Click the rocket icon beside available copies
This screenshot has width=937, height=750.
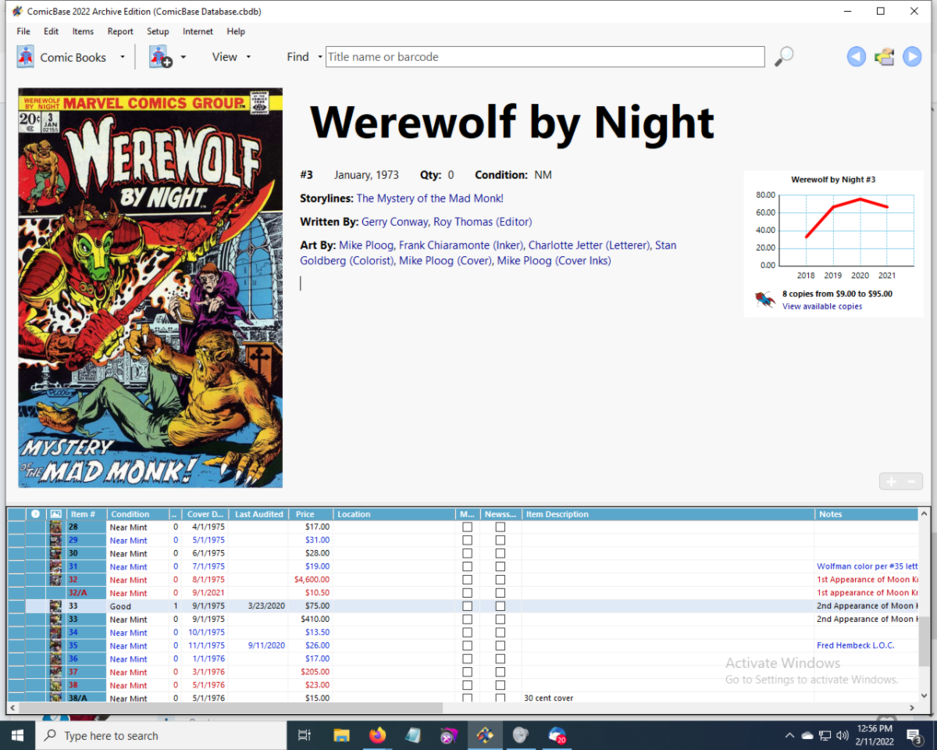[765, 299]
